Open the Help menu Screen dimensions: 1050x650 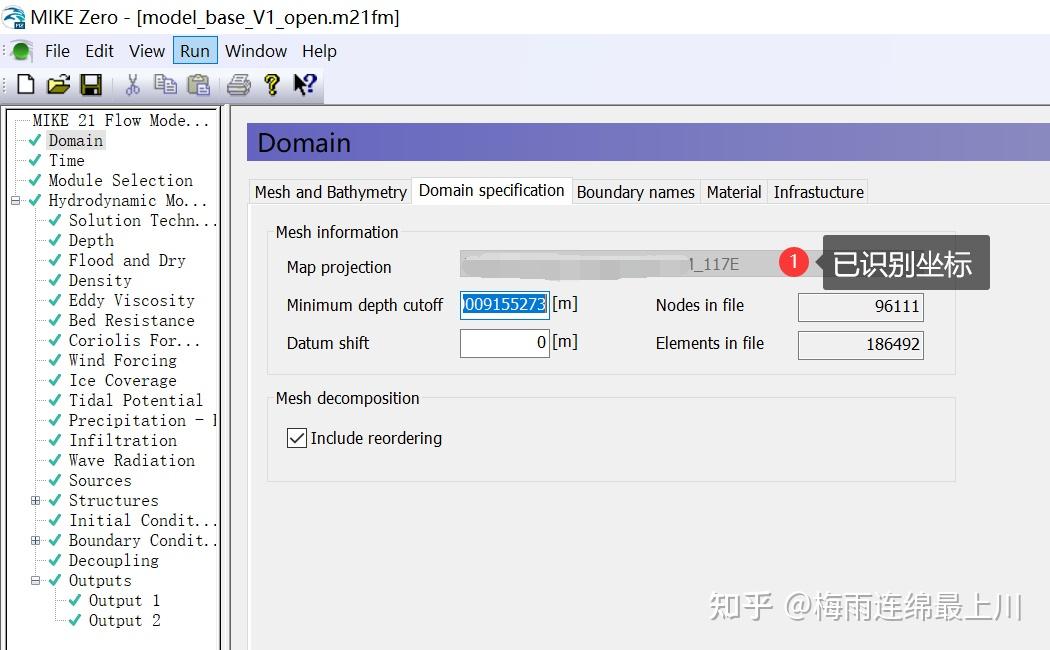tap(319, 52)
